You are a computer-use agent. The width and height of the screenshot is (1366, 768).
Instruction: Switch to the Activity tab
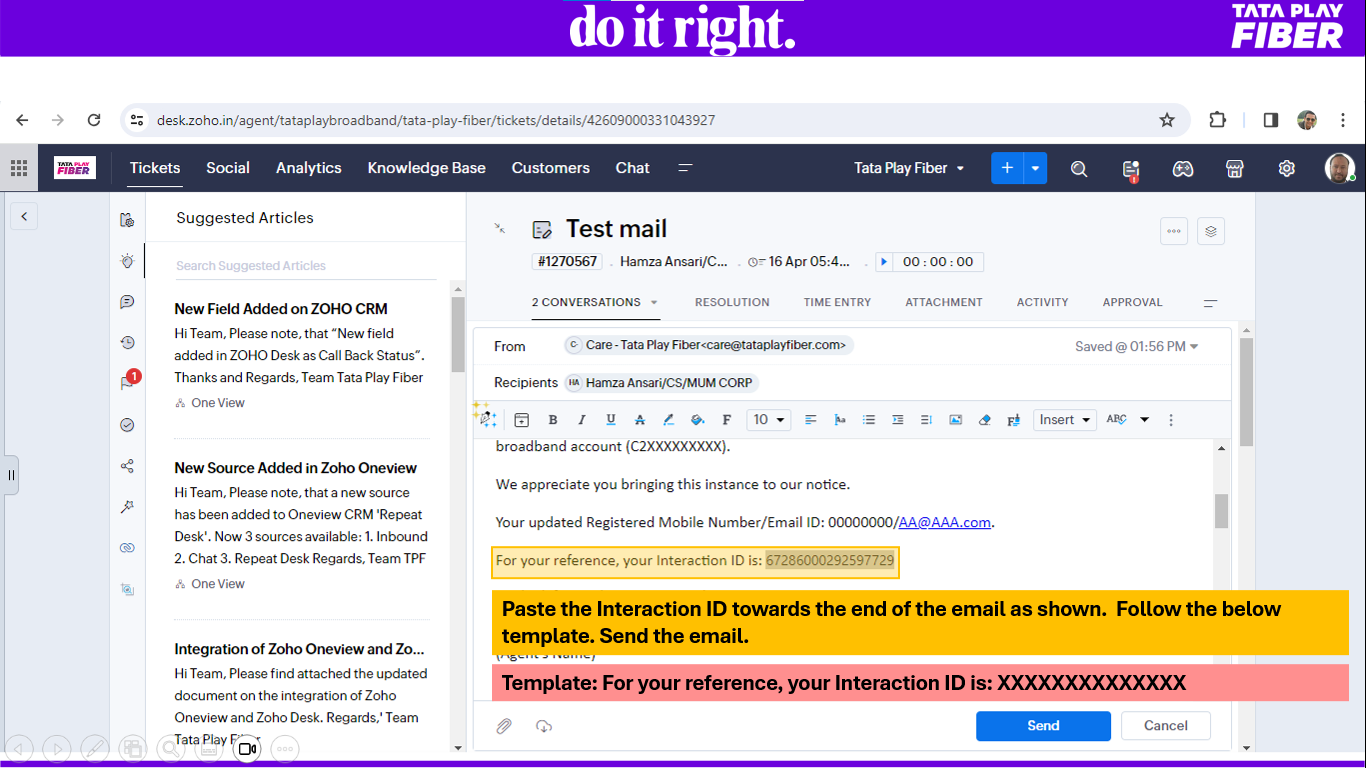pos(1043,302)
